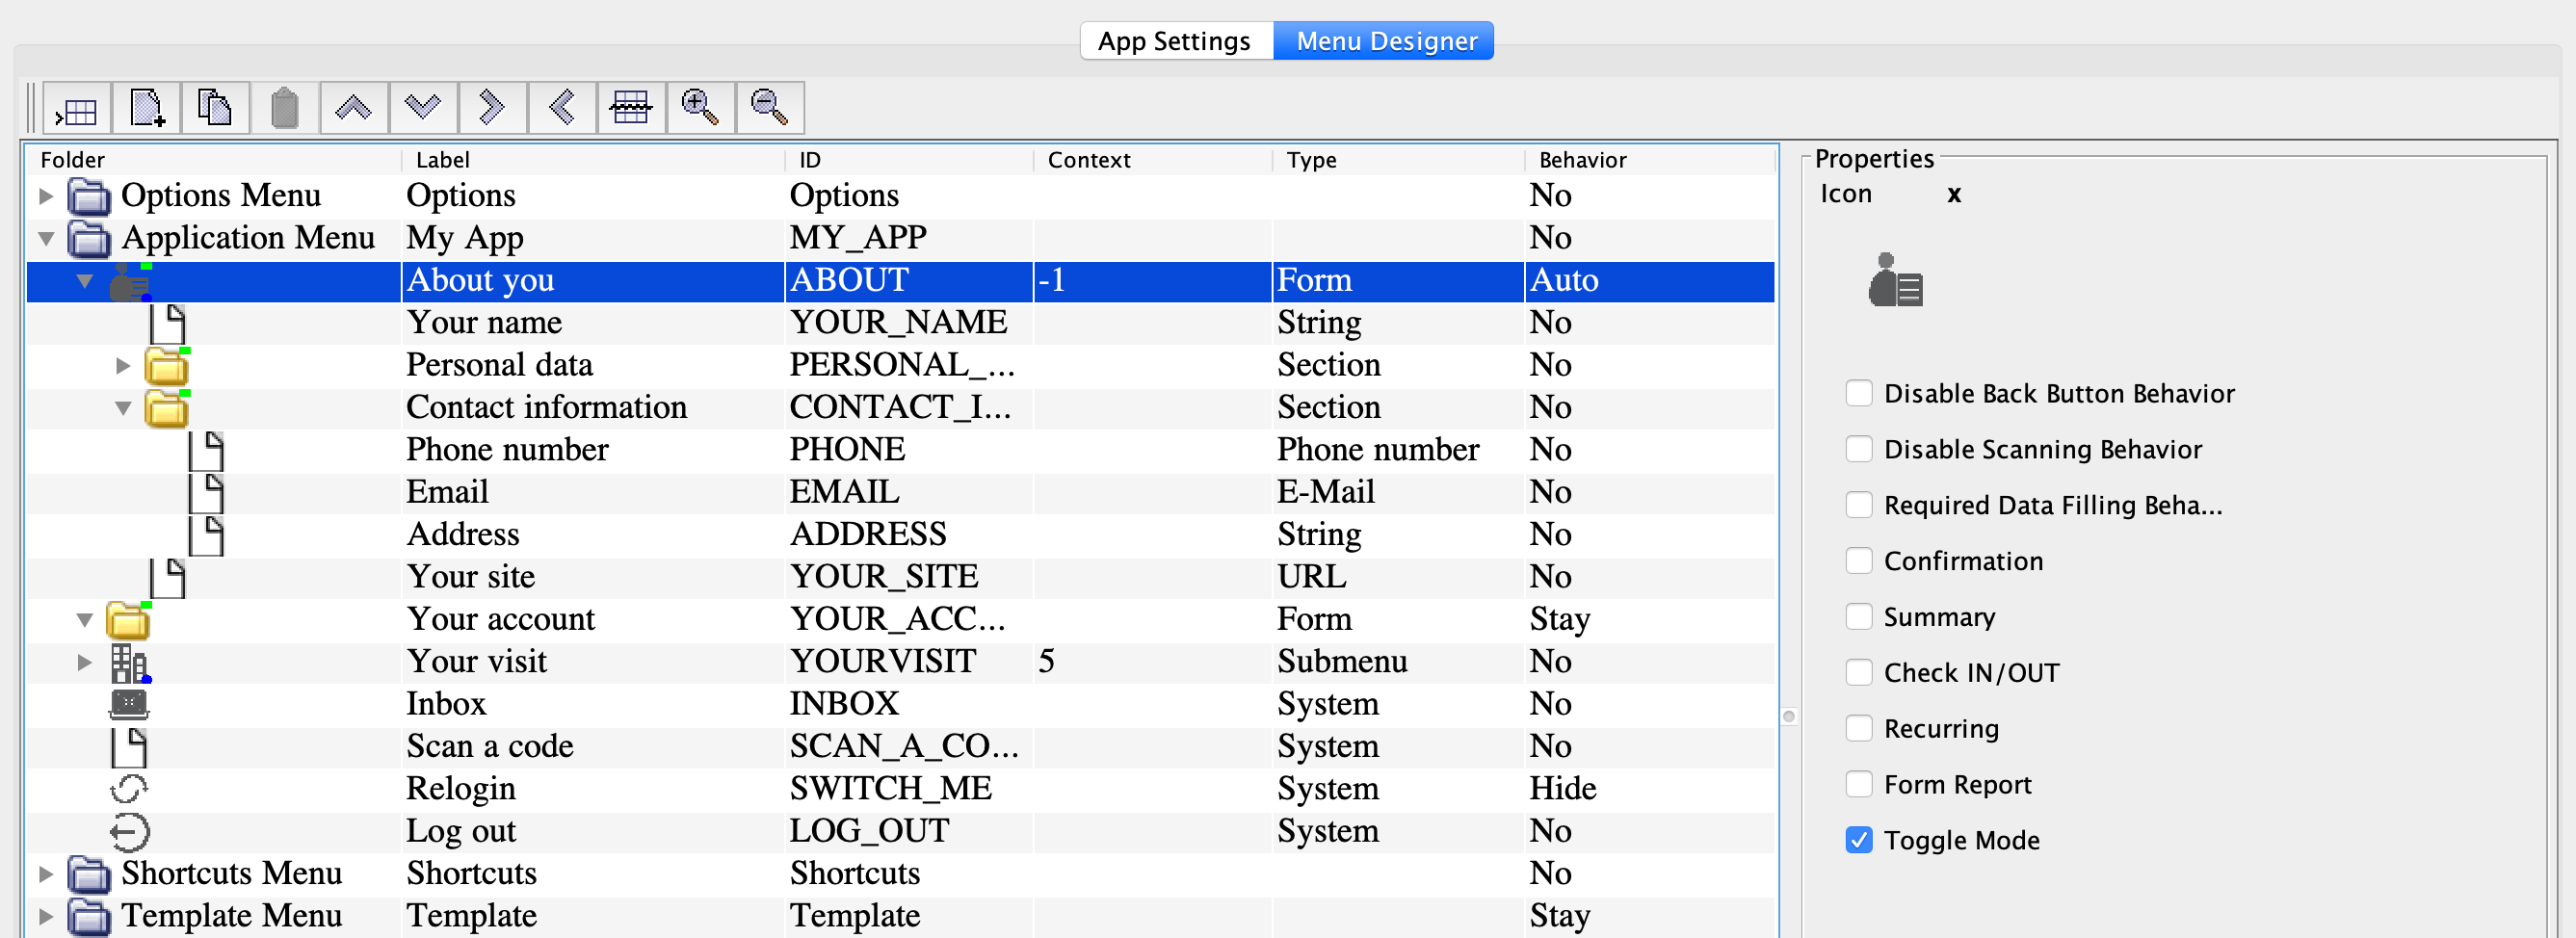
Task: Click the down chevron move icon
Action: point(423,108)
